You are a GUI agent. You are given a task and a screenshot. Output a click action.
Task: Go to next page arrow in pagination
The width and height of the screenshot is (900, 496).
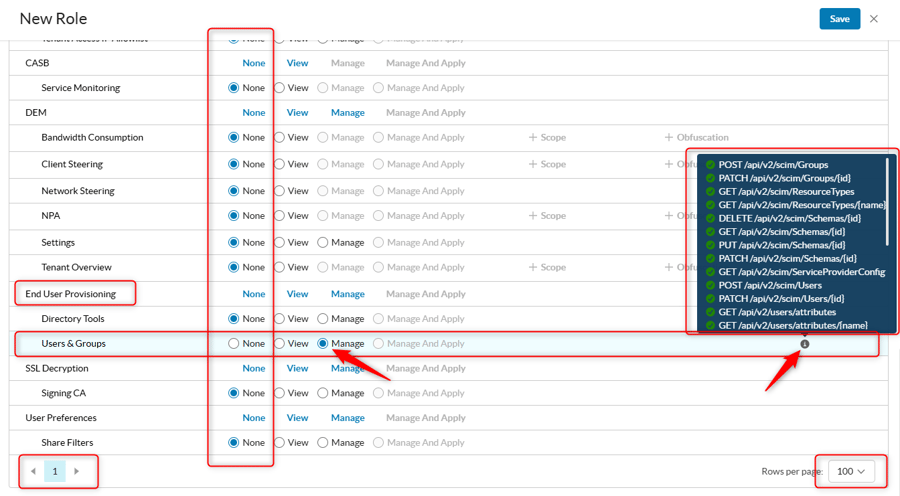[x=77, y=471]
